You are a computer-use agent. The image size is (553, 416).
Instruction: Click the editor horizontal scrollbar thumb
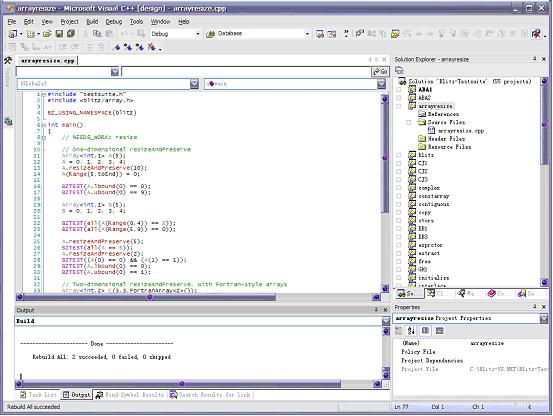(x=150, y=297)
